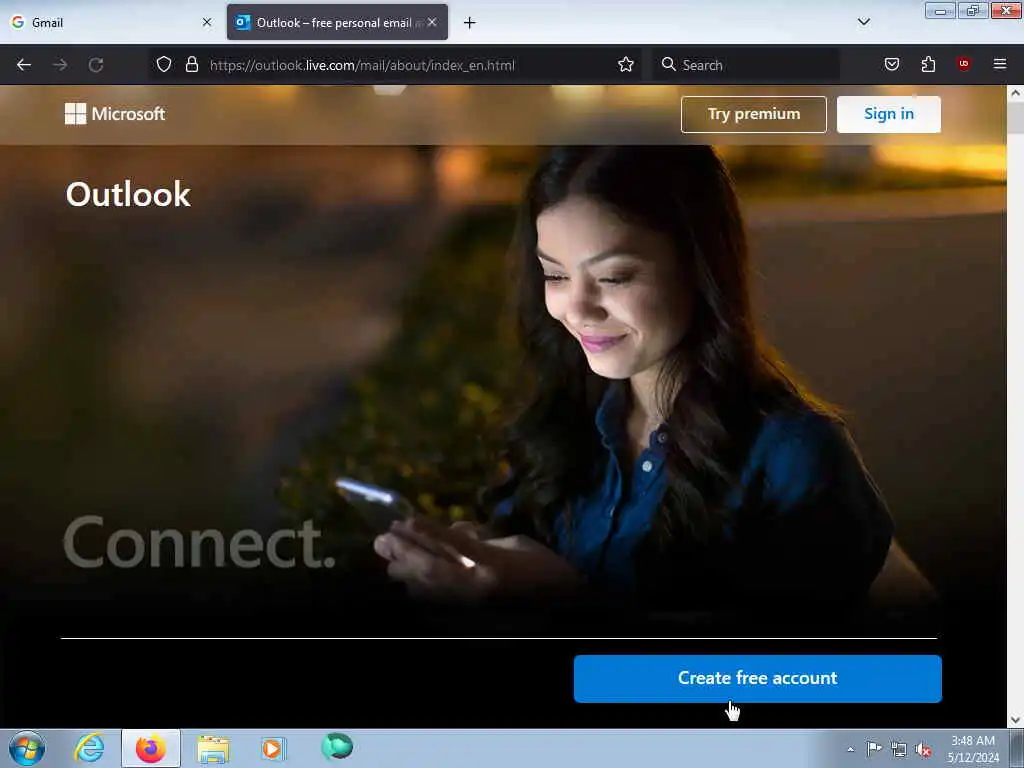Expand the list all tabs chevron

coord(863,22)
